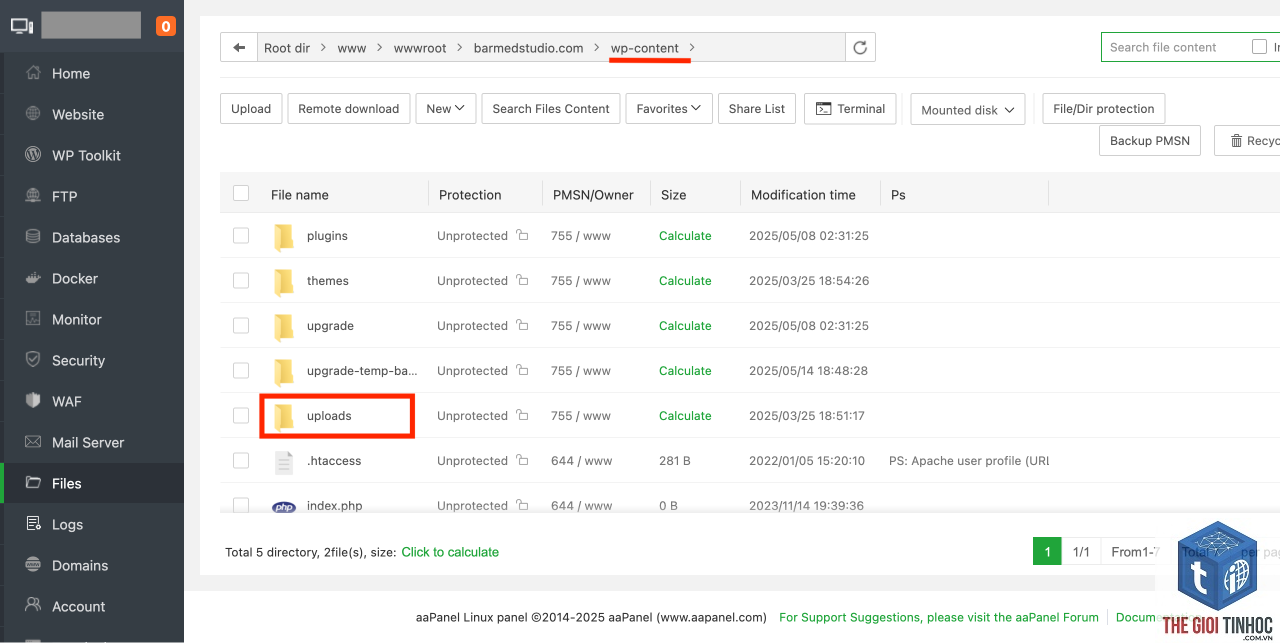Screen dimensions: 1280x643
Task: Click the Home house icon in sidebar
Action: (33, 73)
